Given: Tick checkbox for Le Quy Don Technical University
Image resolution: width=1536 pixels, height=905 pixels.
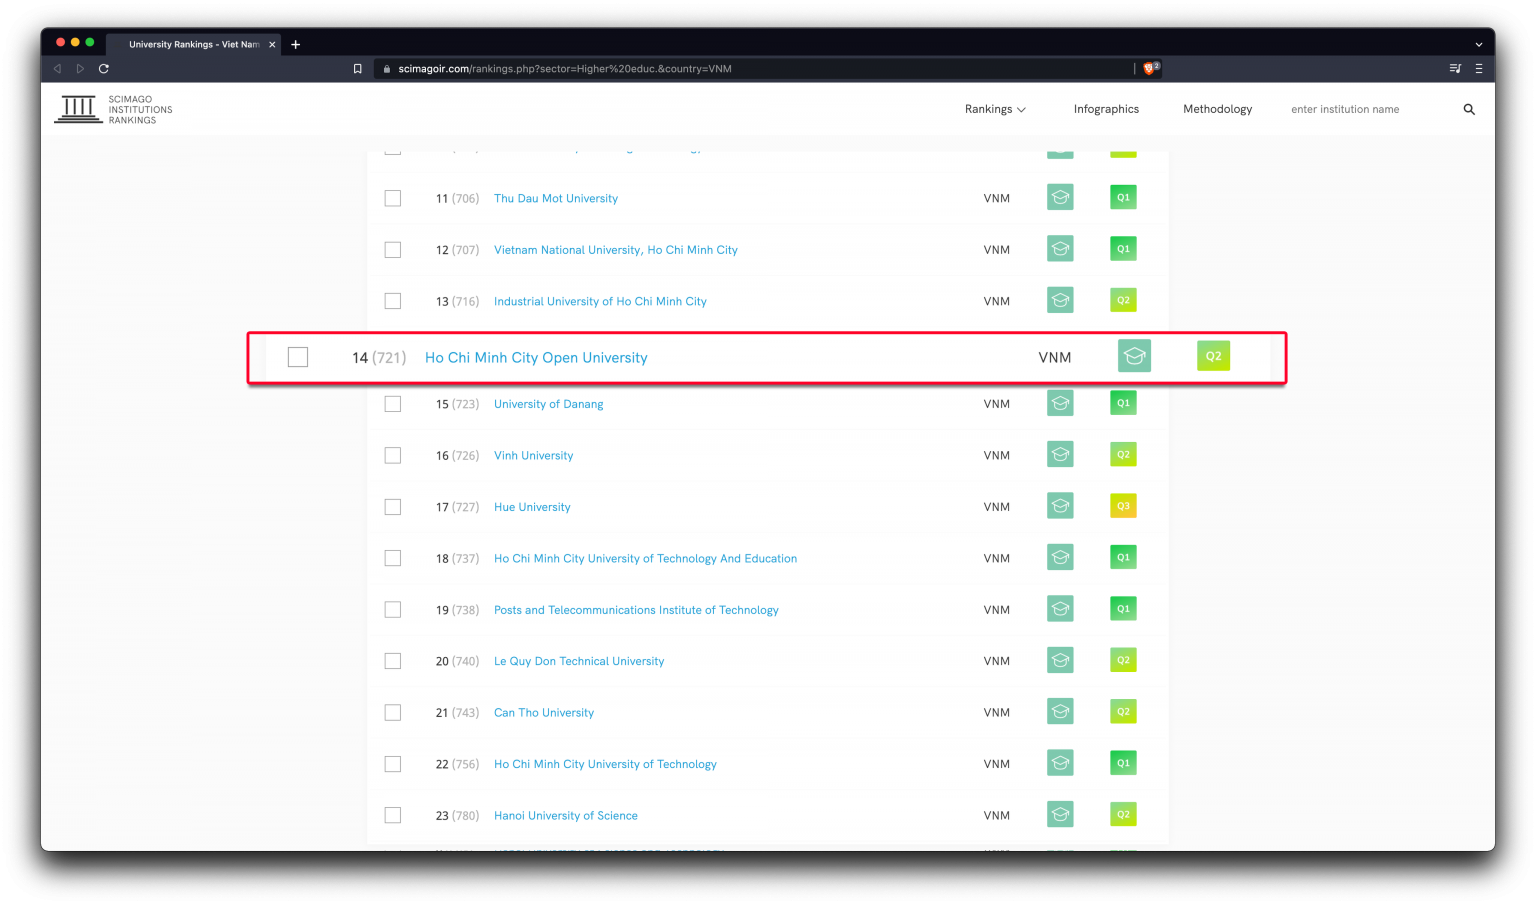Looking at the screenshot, I should pos(393,661).
